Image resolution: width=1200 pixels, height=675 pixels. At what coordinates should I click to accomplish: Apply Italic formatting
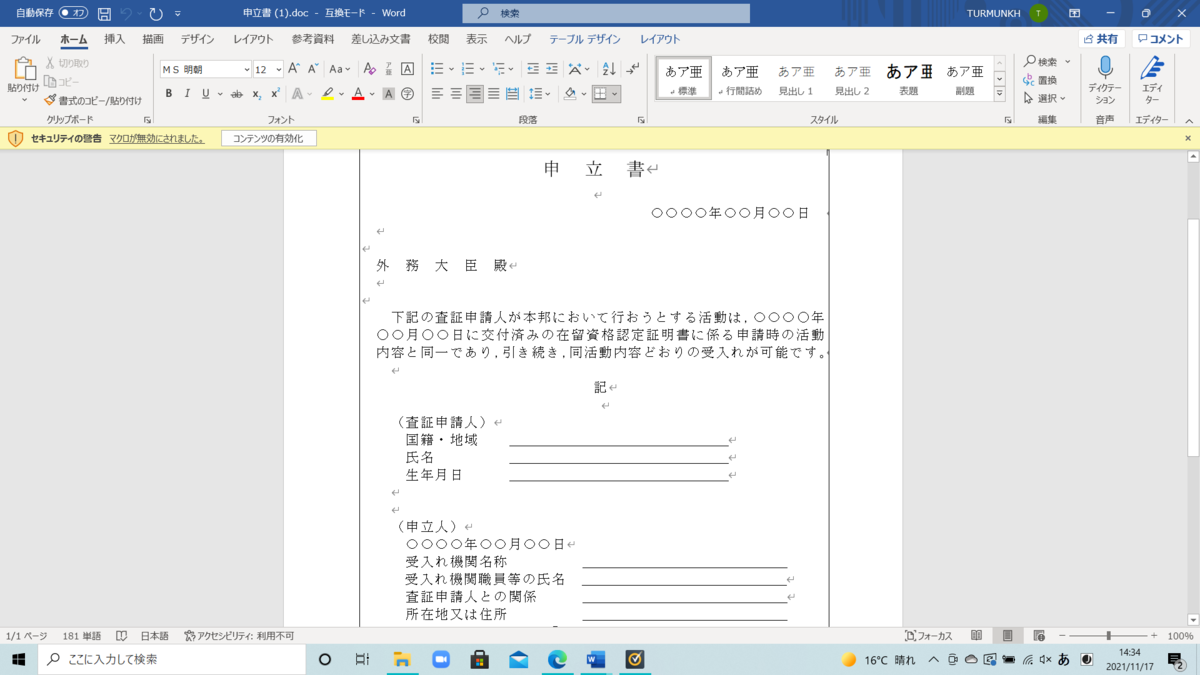point(187,94)
